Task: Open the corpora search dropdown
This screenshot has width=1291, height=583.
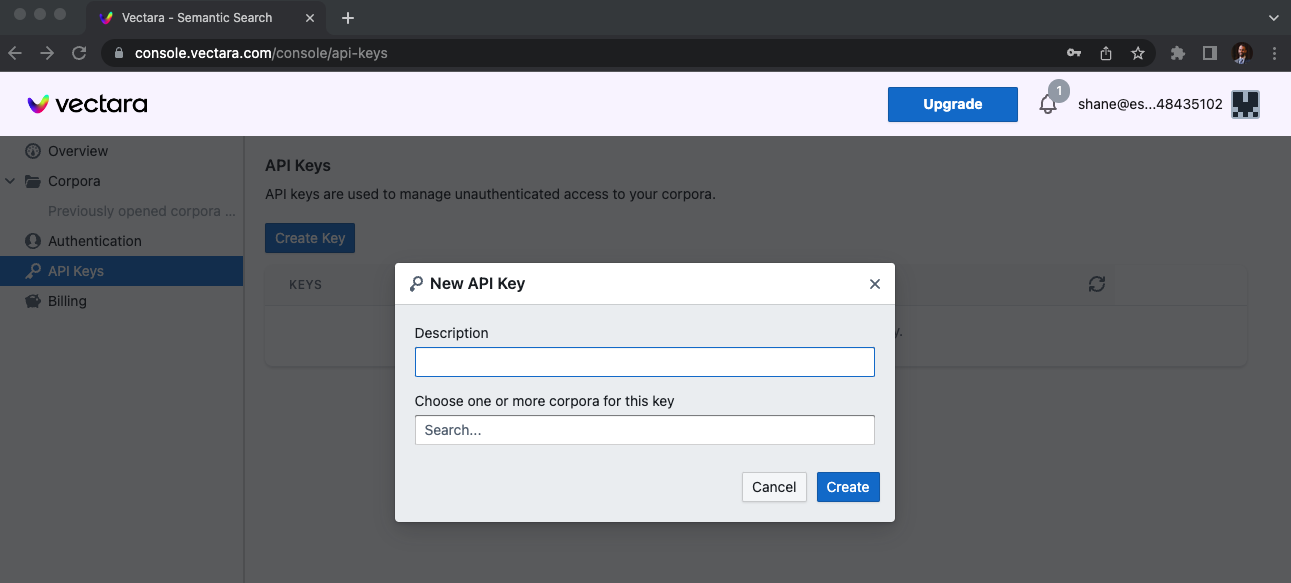Action: click(644, 430)
